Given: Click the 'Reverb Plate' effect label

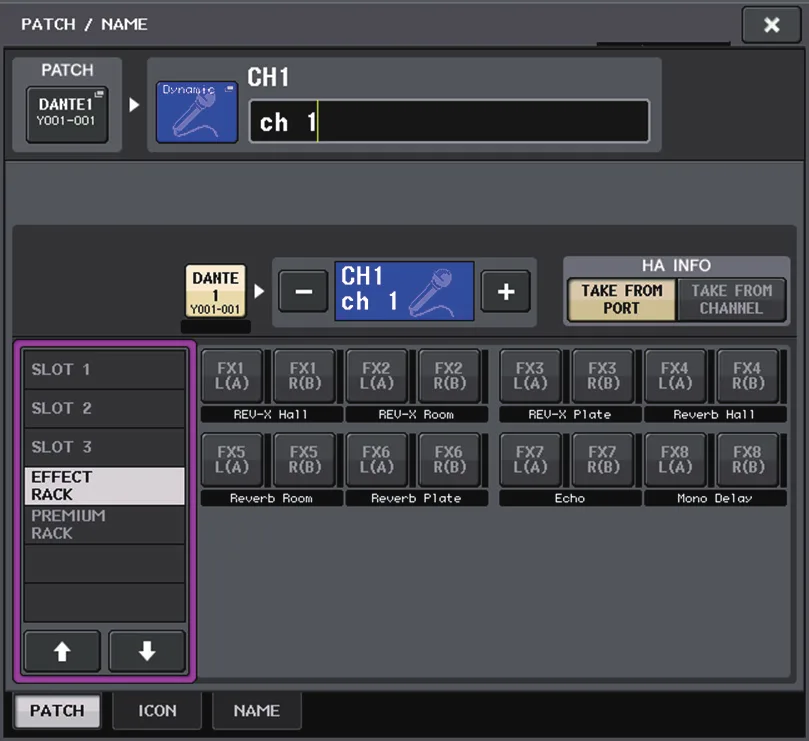Looking at the screenshot, I should 416,498.
